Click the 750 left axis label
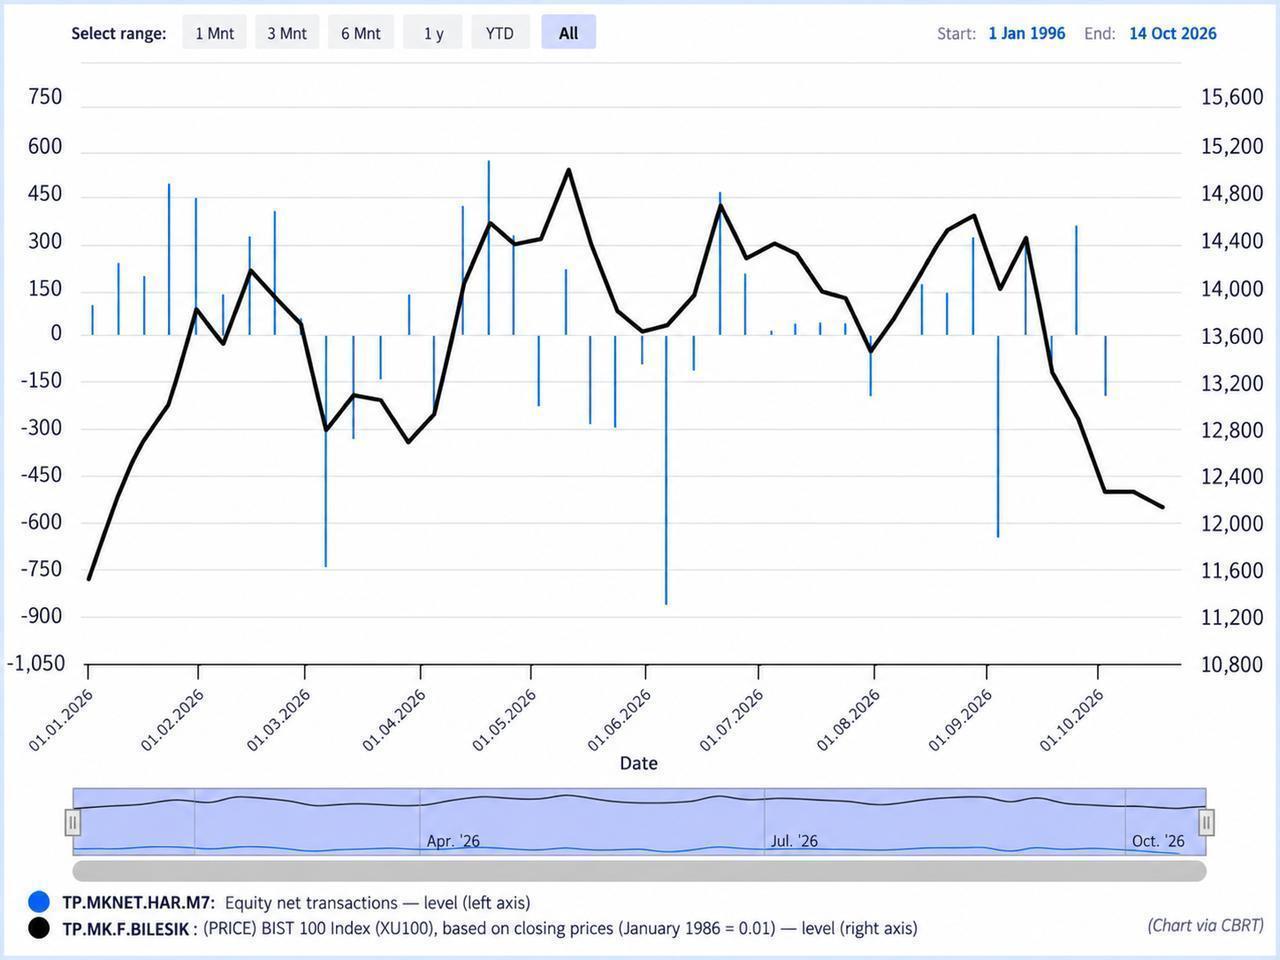1280x960 pixels. click(45, 97)
